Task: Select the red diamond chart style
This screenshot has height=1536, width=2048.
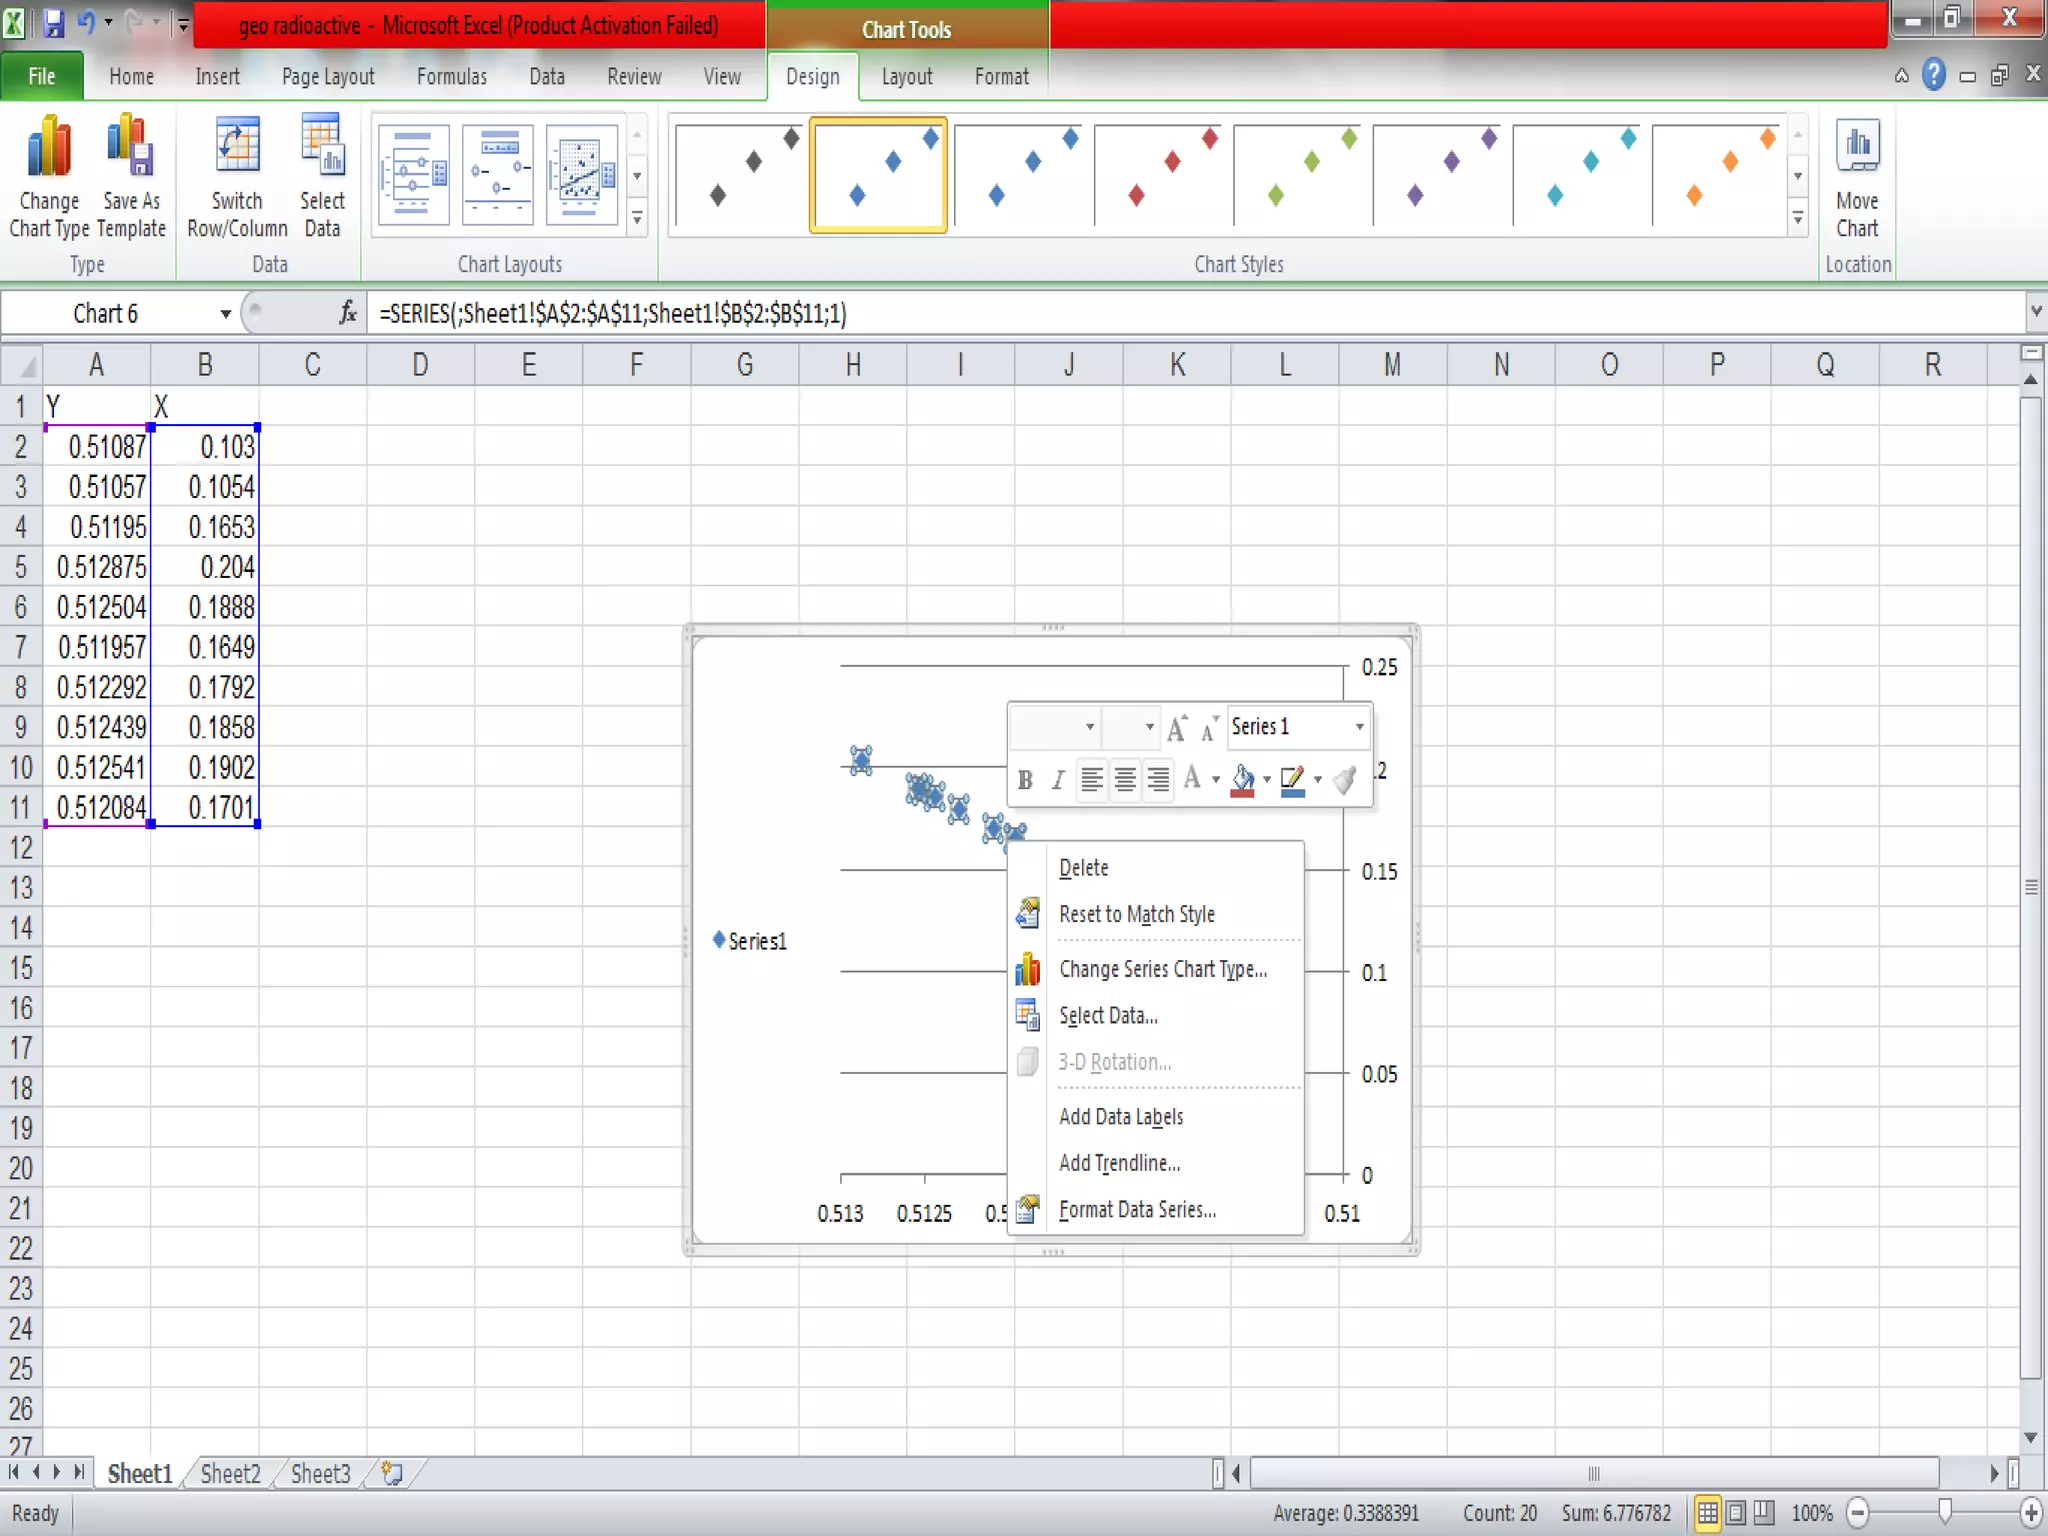Action: coord(1159,175)
